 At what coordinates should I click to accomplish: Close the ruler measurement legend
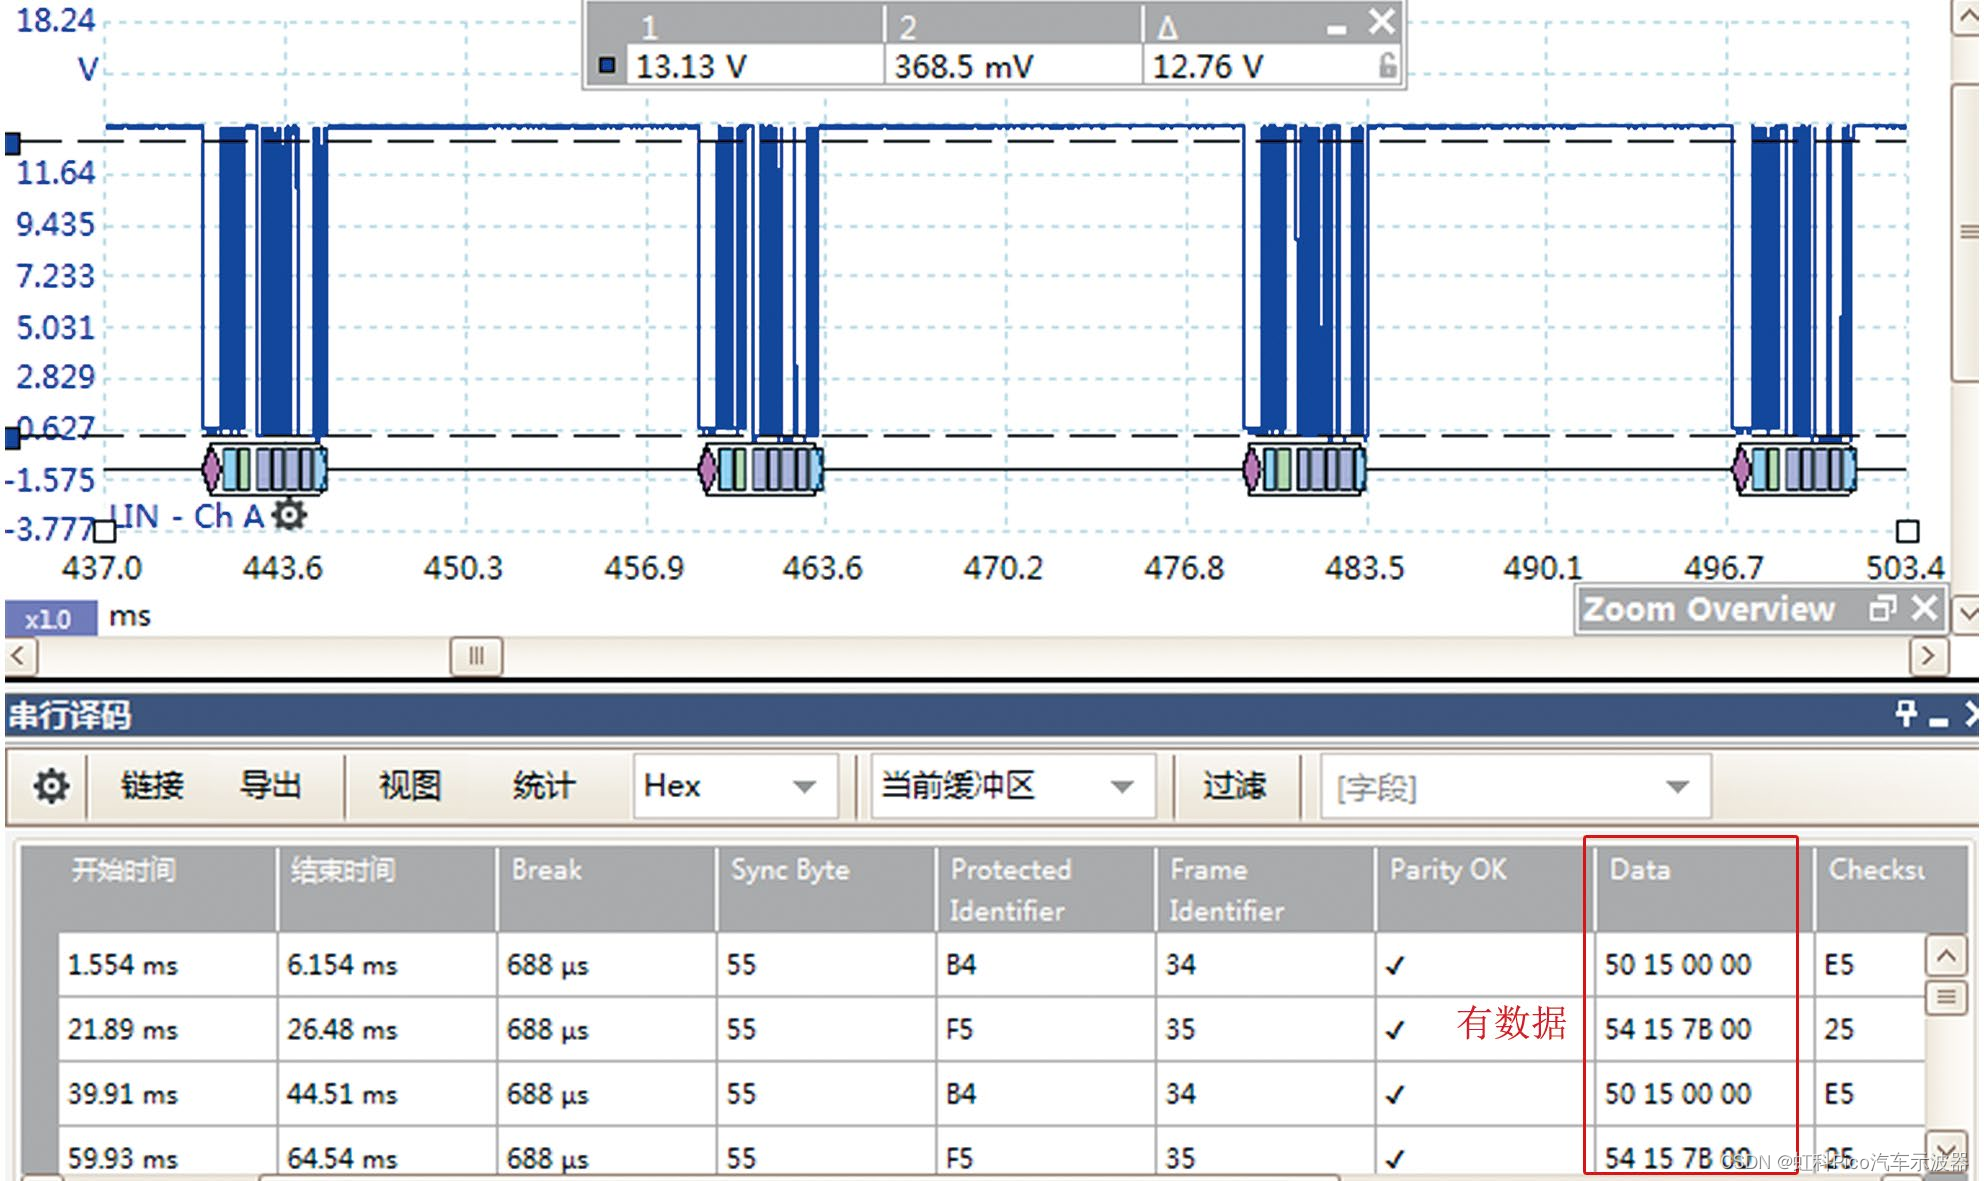pos(1382,21)
